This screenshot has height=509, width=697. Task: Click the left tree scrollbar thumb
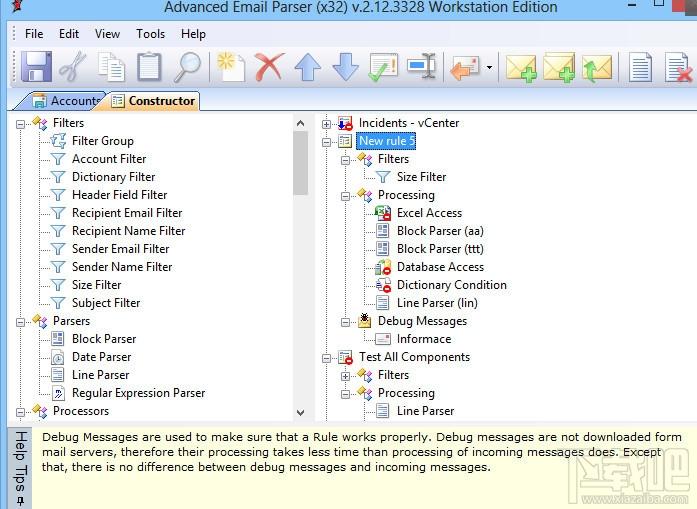coord(300,163)
